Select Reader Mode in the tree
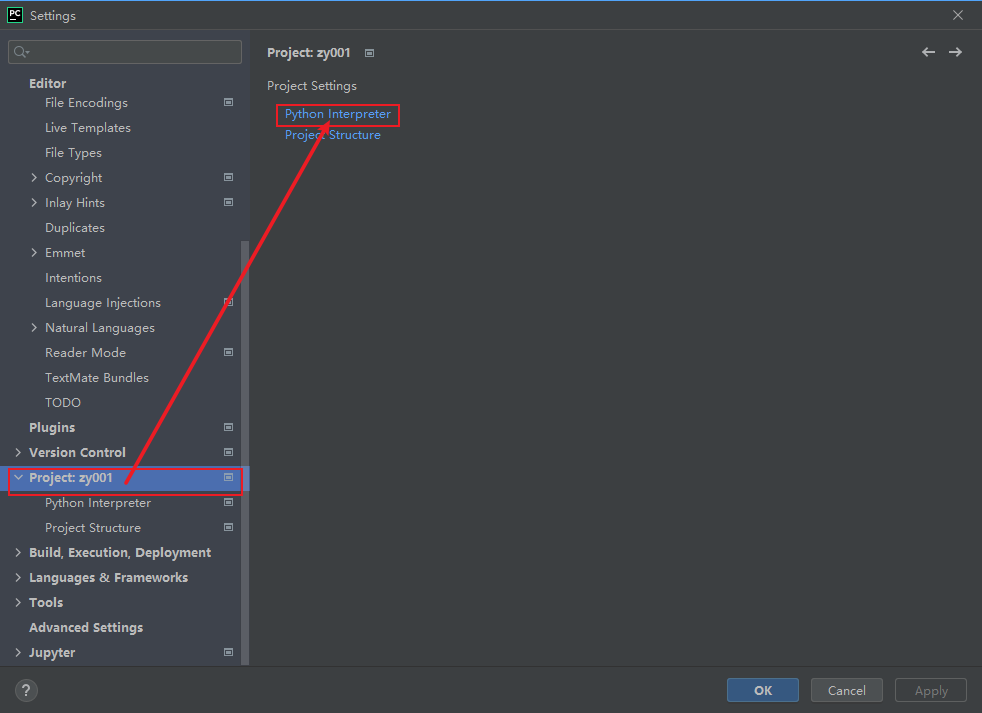This screenshot has width=982, height=713. (85, 353)
